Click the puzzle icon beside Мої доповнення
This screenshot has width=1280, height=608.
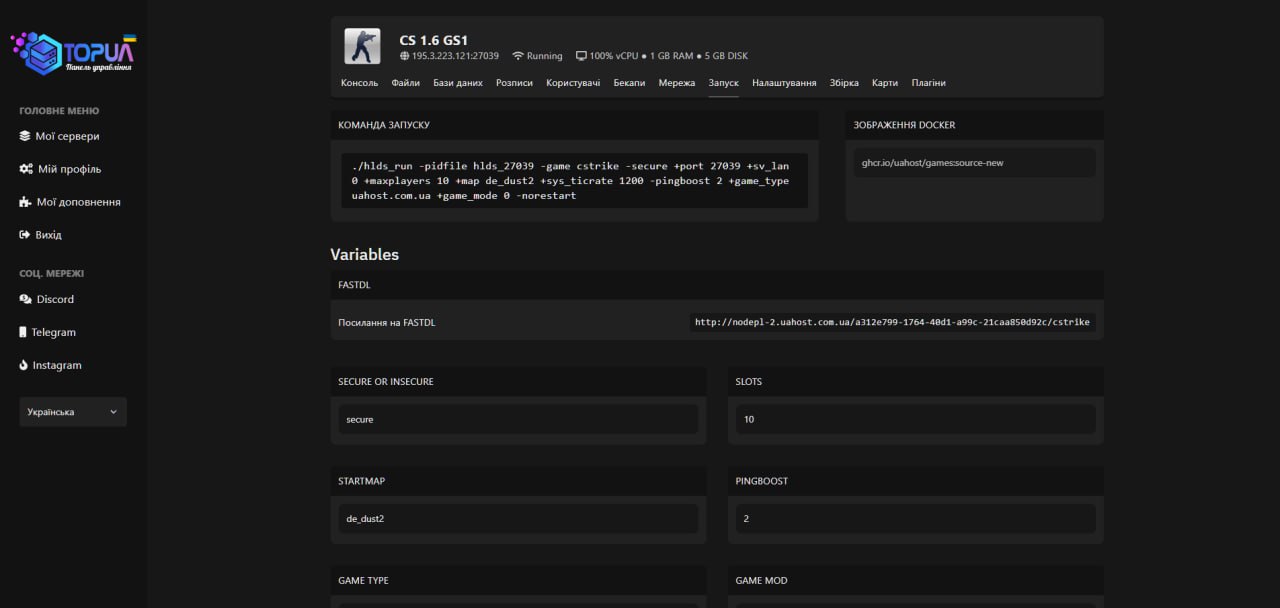[25, 202]
